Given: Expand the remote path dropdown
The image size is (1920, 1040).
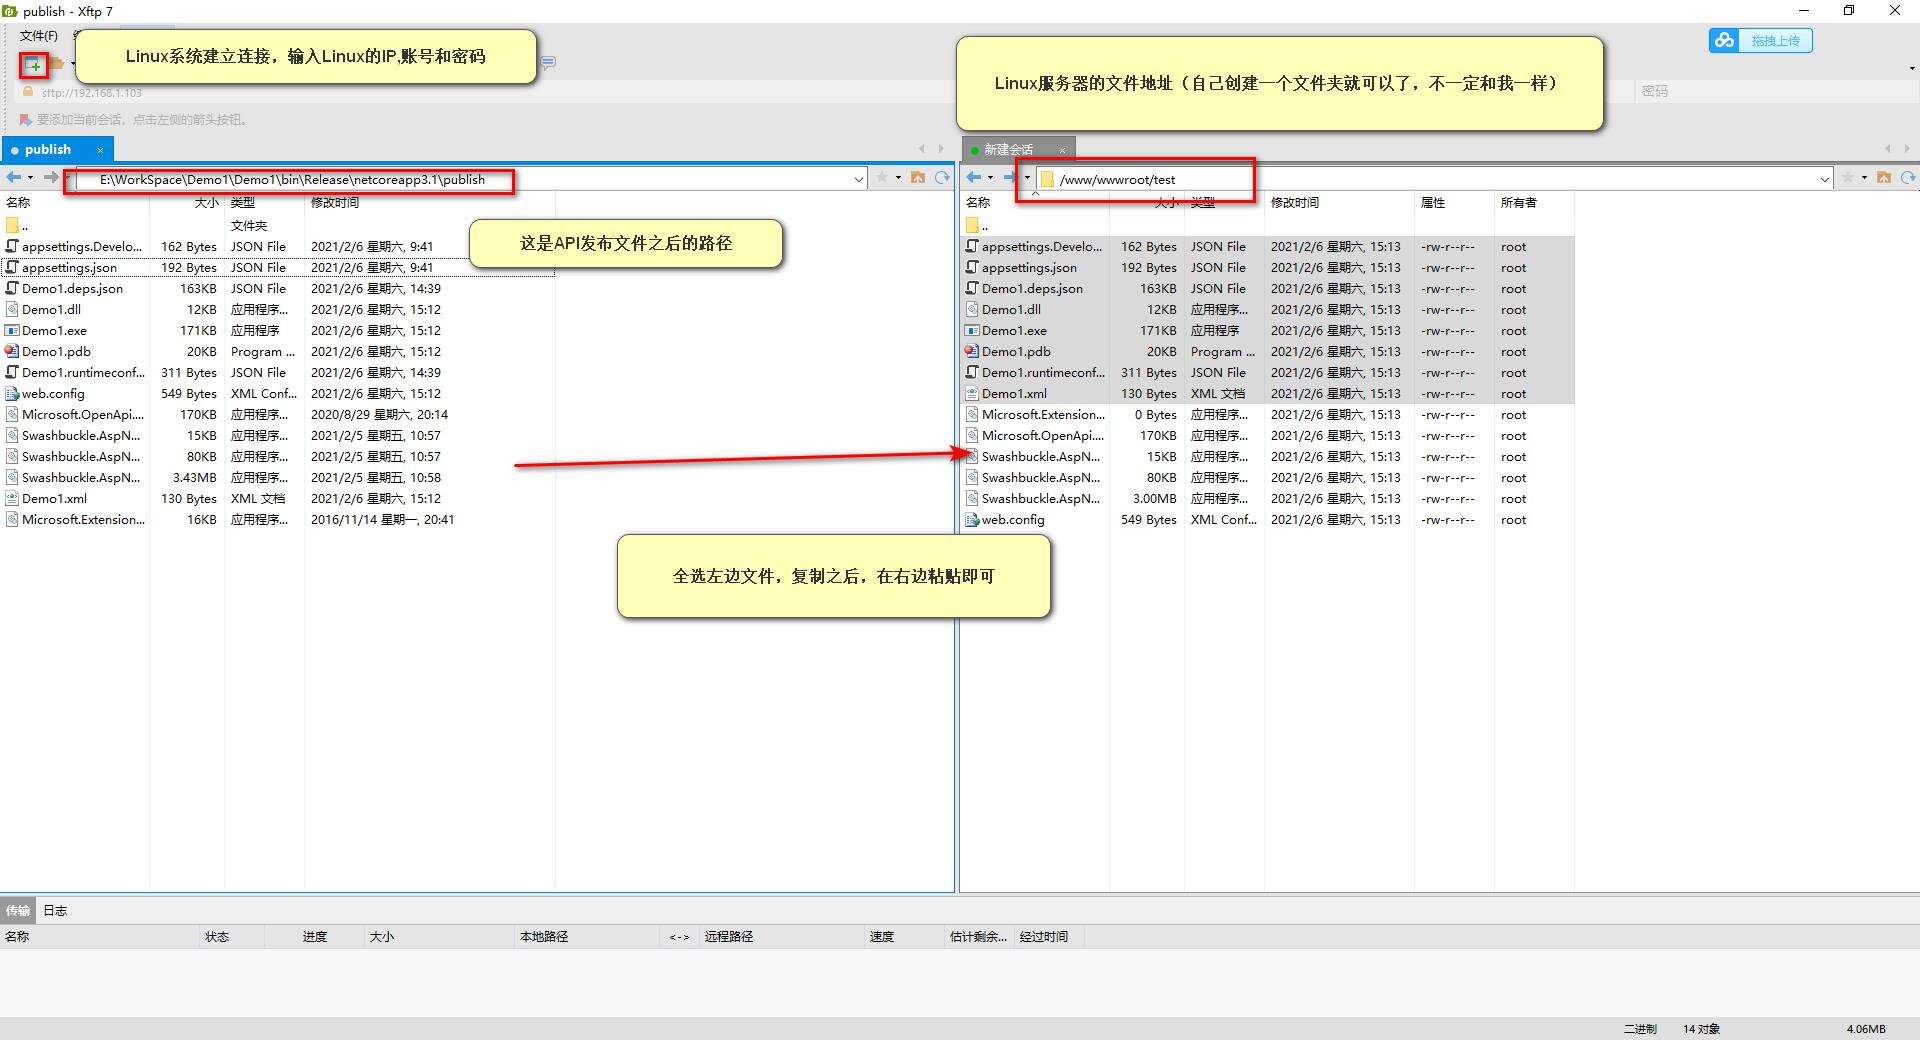Looking at the screenshot, I should pyautogui.click(x=1824, y=180).
